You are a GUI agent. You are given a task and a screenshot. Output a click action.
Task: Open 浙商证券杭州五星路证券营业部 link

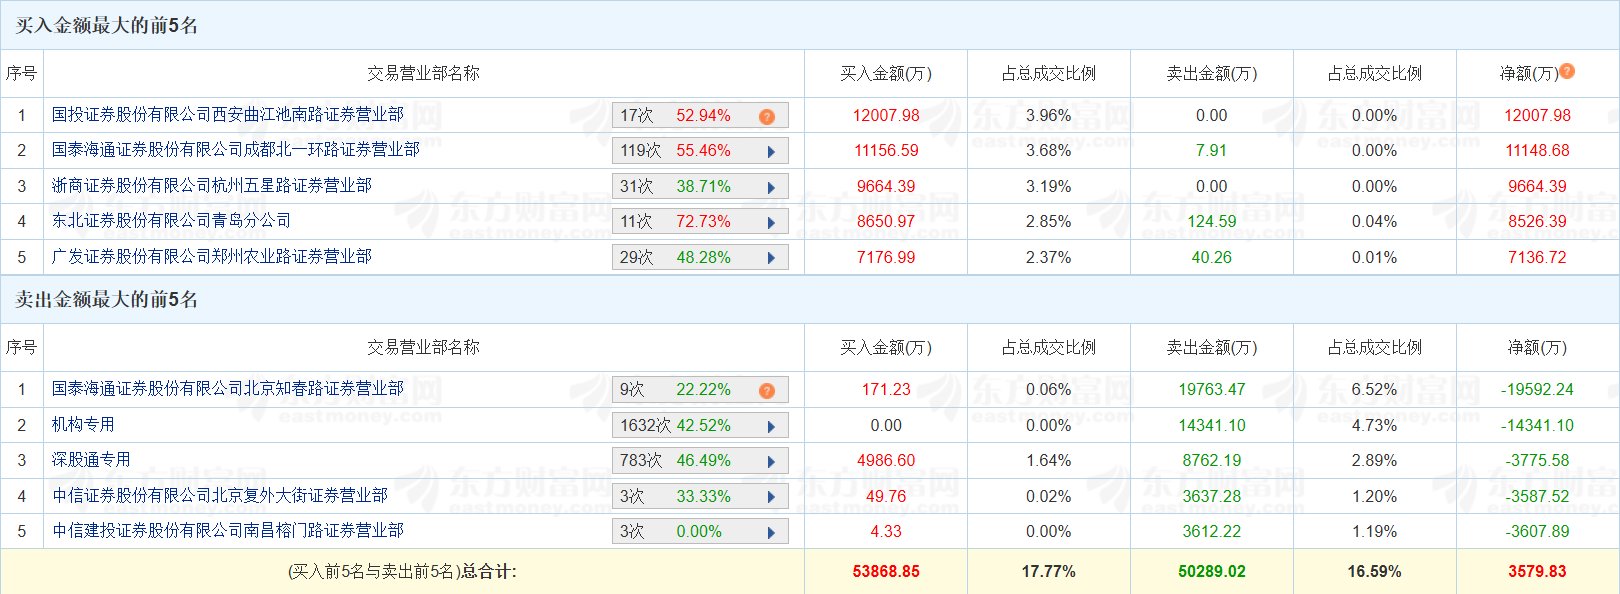212,186
